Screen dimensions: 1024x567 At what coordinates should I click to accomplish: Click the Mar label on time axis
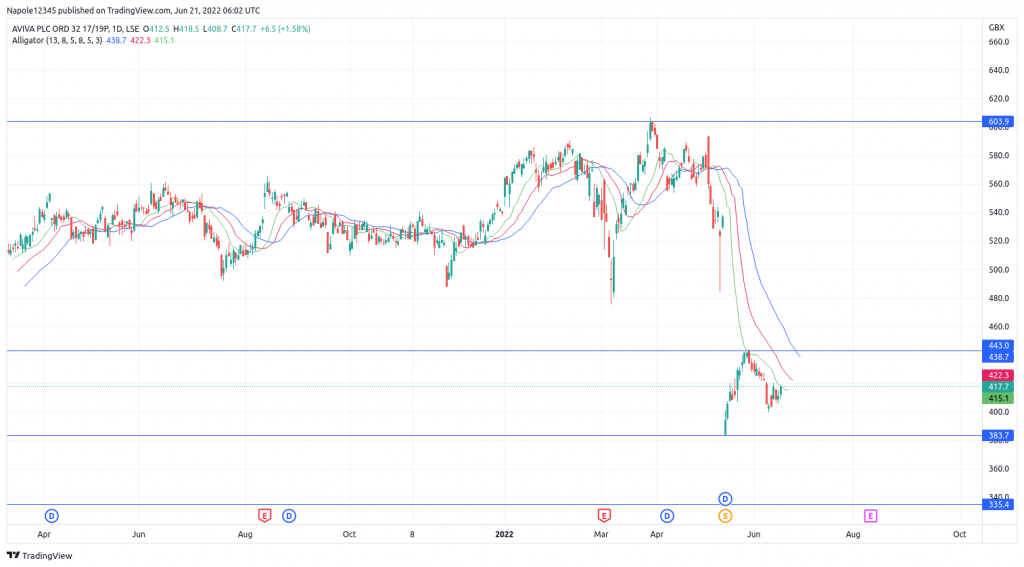click(x=601, y=534)
